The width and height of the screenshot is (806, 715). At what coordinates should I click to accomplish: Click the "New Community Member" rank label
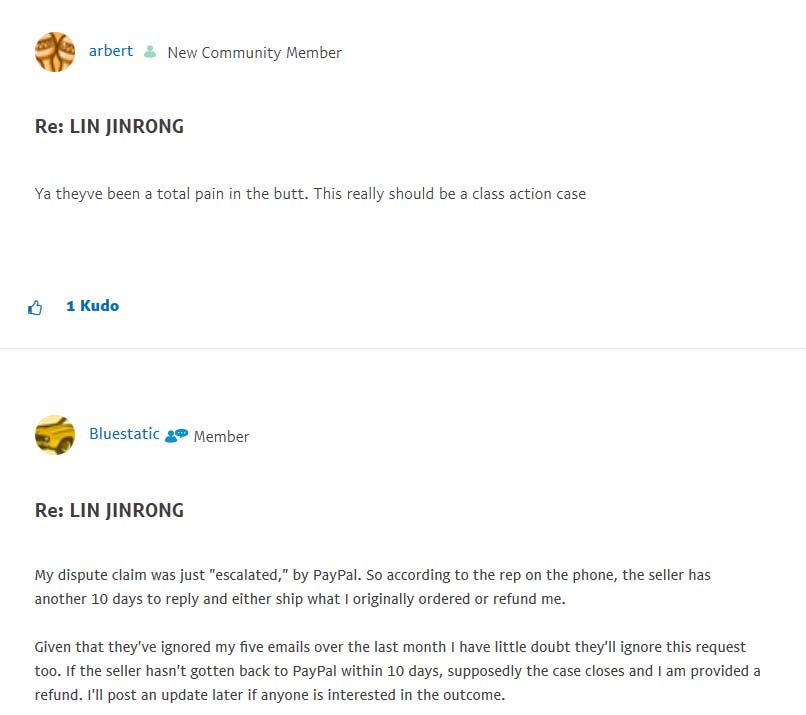254,53
